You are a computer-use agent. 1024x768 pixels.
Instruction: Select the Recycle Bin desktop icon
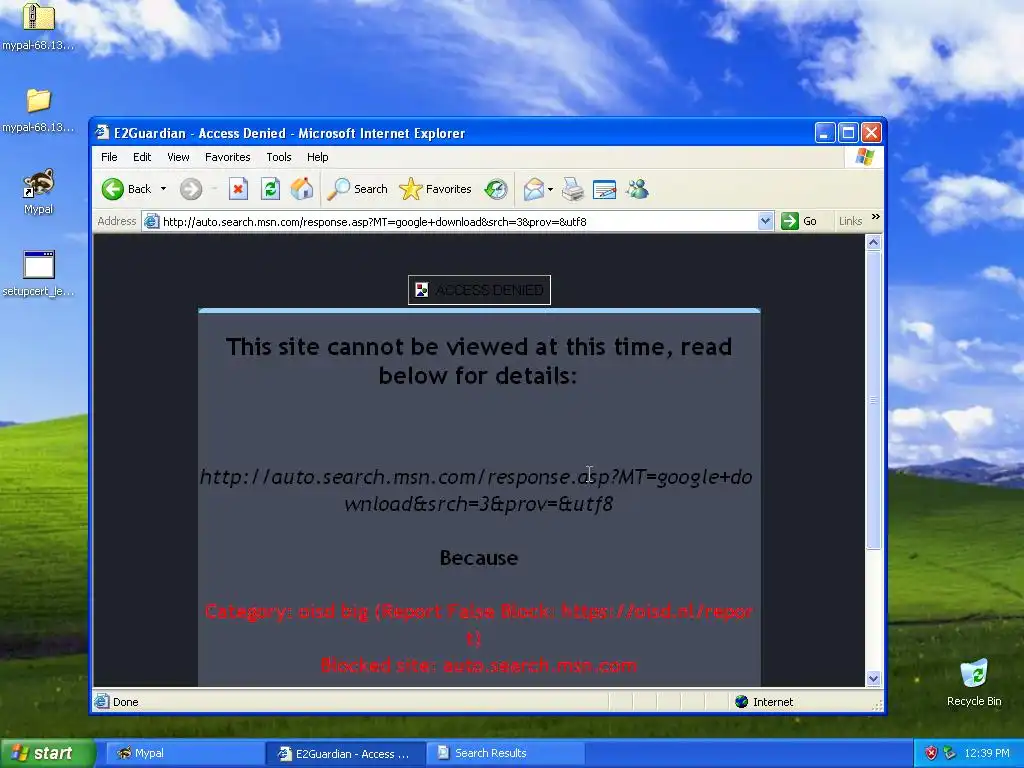pos(974,682)
